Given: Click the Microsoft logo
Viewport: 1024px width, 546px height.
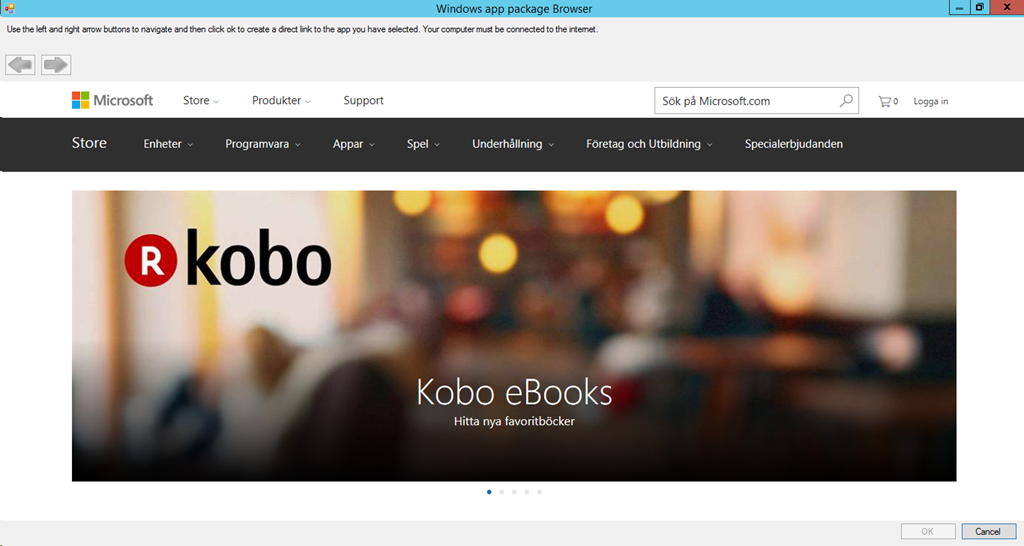Looking at the screenshot, I should 112,100.
